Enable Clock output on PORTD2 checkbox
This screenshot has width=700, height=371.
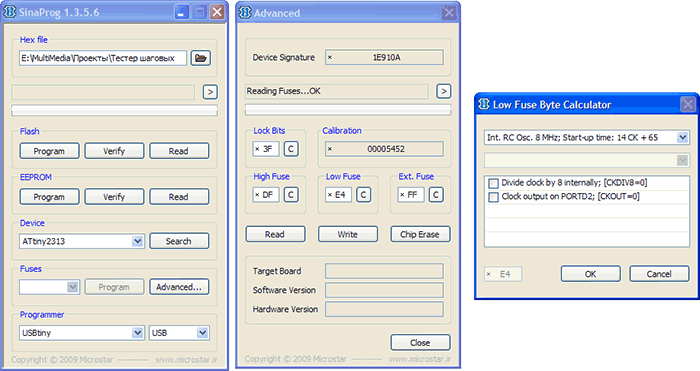pyautogui.click(x=493, y=197)
